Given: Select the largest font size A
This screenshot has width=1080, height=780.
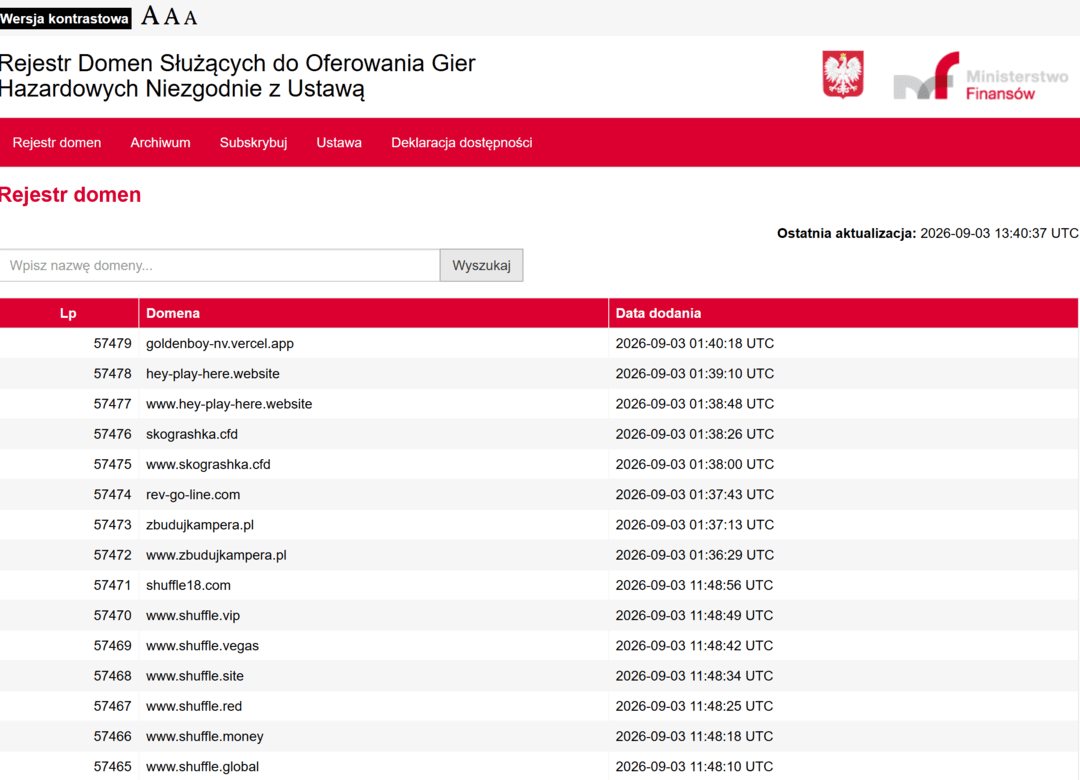Looking at the screenshot, I should coord(150,15).
